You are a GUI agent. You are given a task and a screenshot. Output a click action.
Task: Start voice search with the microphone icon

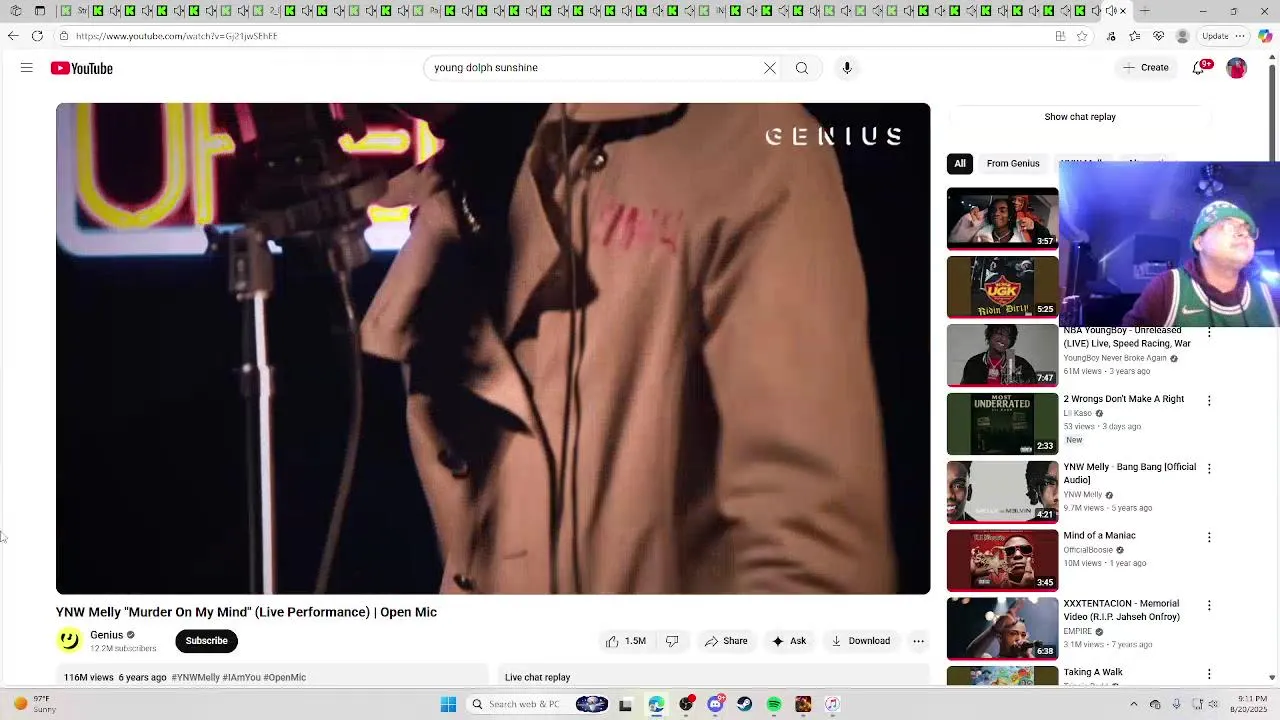(847, 68)
